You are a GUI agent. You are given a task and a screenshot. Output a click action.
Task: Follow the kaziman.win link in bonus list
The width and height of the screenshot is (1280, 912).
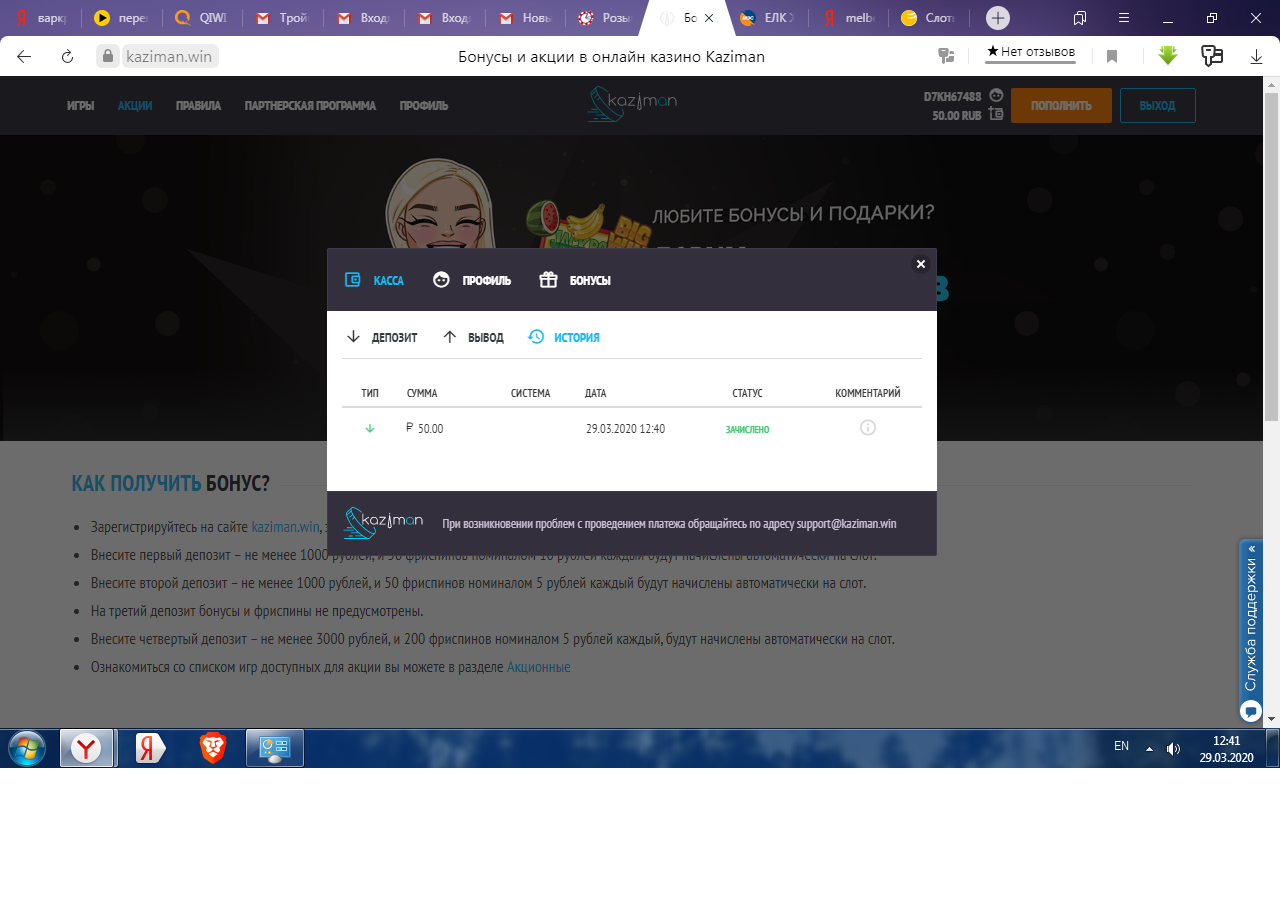coord(285,527)
